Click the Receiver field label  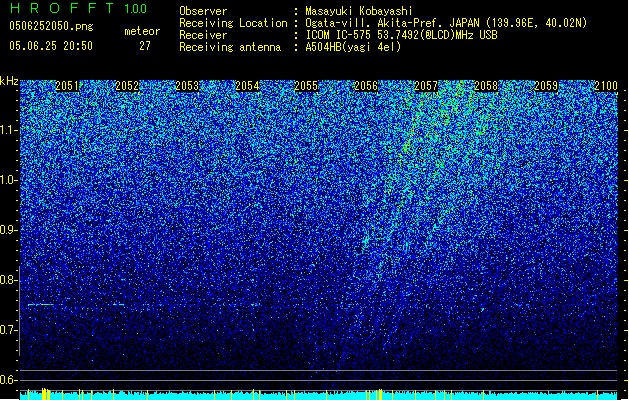(203, 35)
